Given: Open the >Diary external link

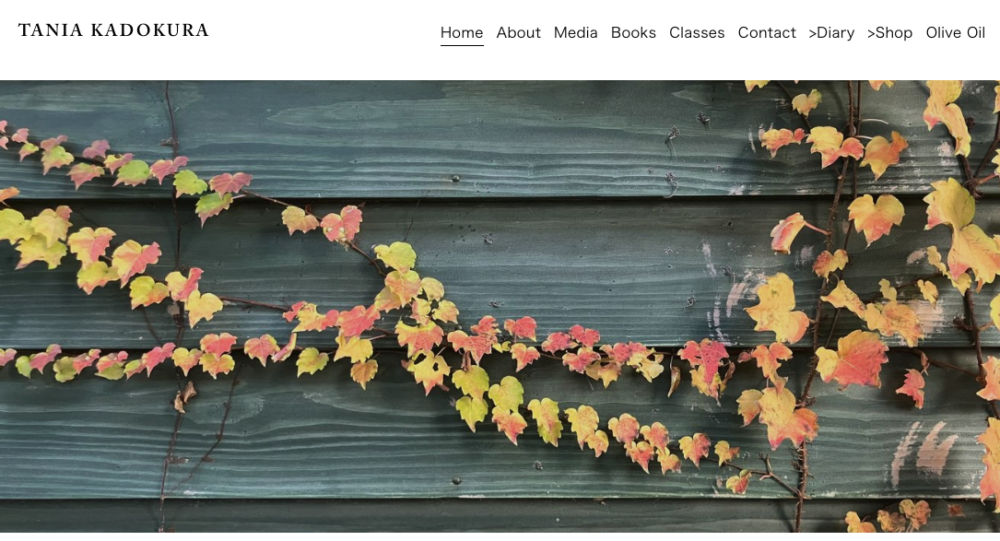Looking at the screenshot, I should (832, 33).
